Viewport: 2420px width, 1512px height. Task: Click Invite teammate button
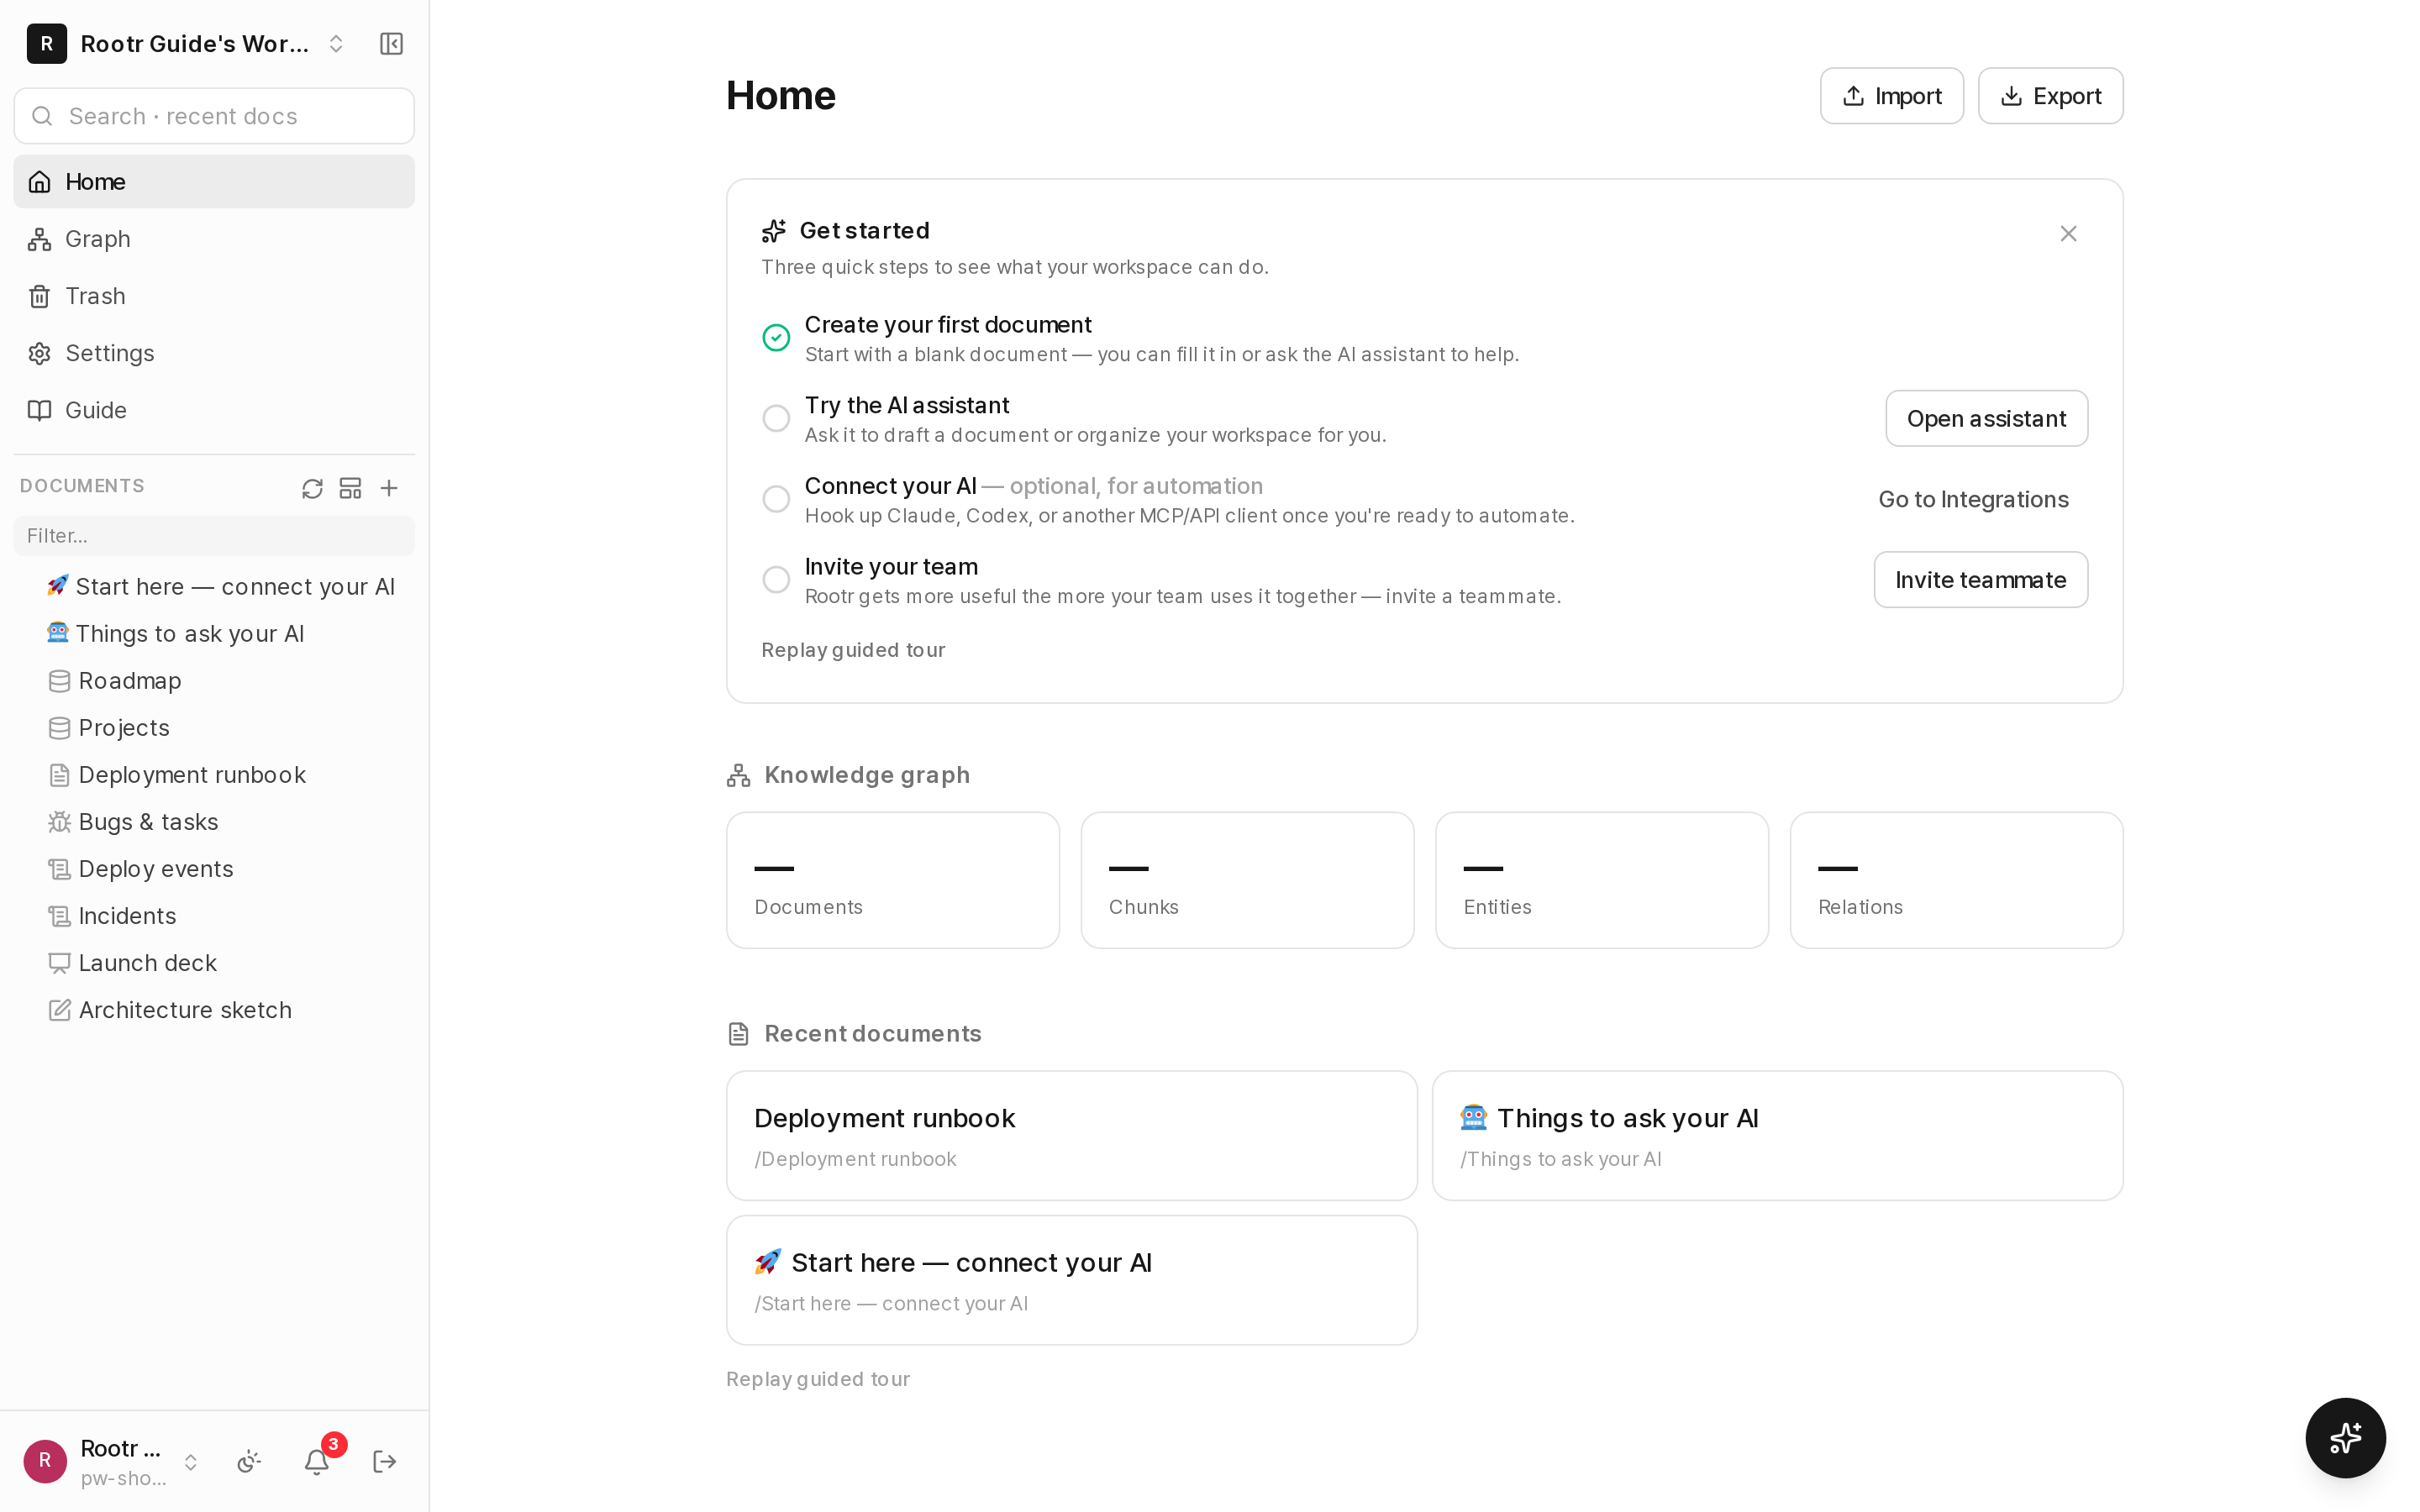click(1980, 580)
